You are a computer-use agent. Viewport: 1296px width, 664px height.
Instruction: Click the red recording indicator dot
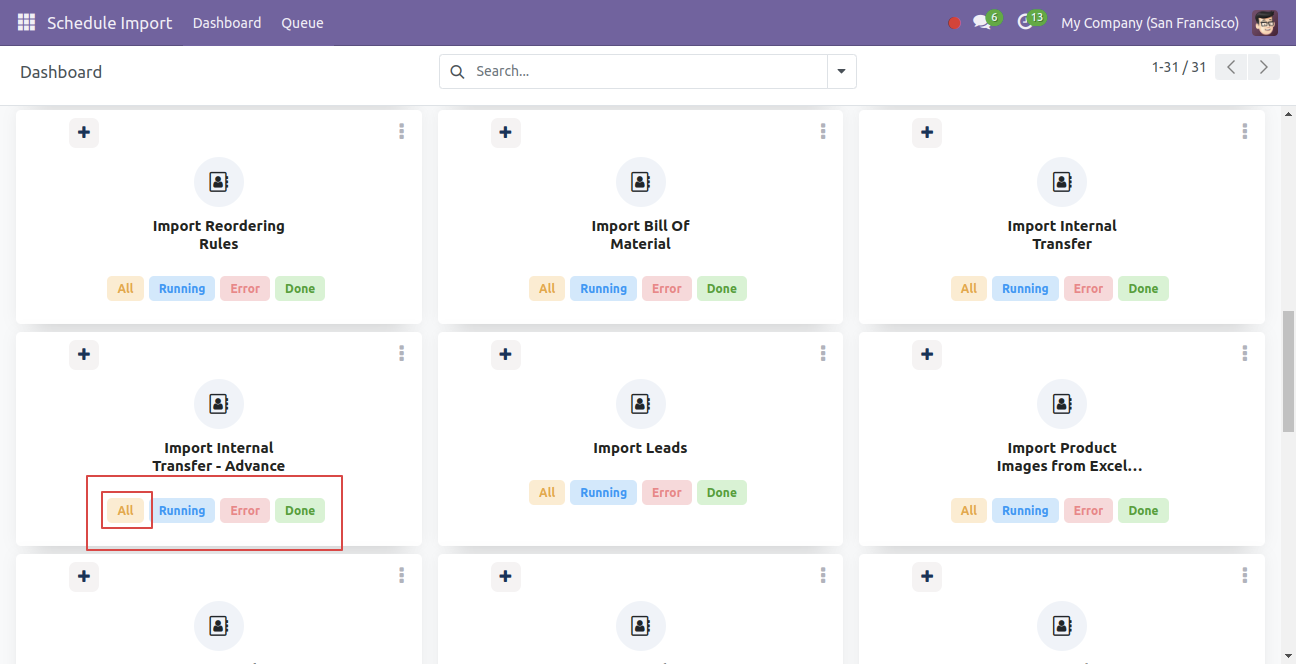pyautogui.click(x=954, y=23)
